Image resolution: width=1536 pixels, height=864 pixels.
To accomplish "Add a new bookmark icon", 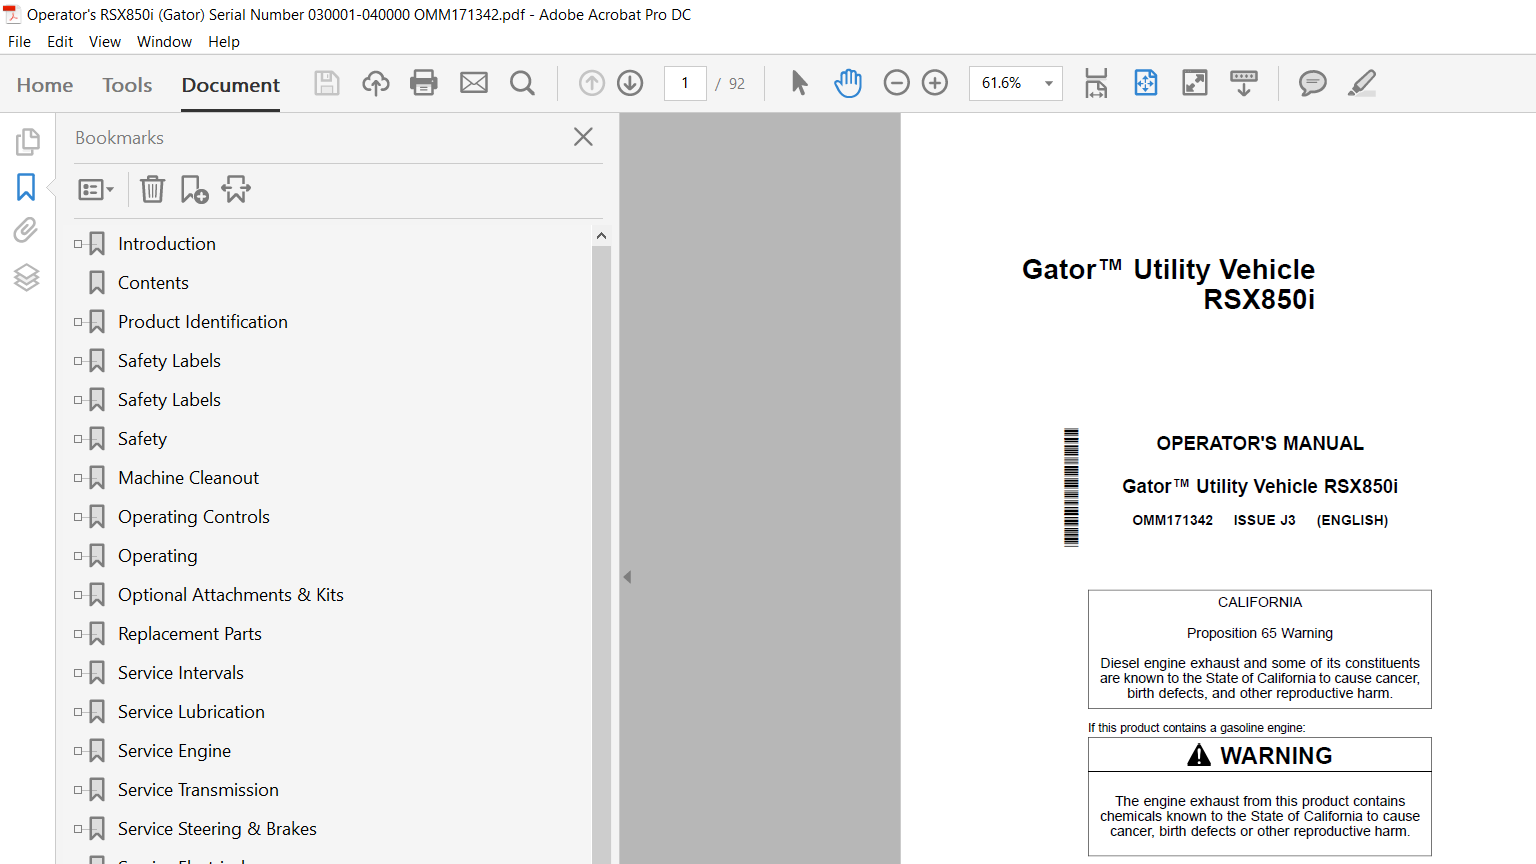I will click(194, 189).
